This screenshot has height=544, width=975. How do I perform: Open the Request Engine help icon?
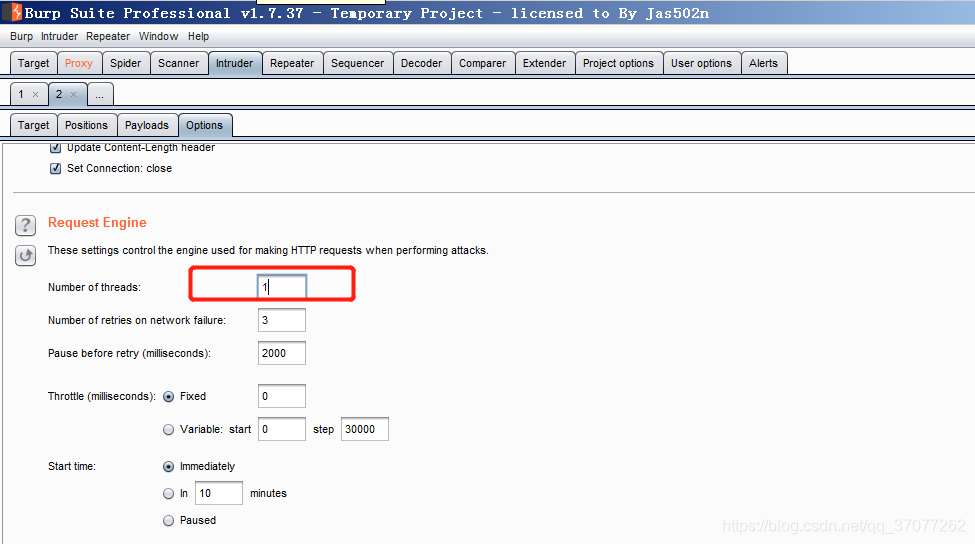(25, 225)
